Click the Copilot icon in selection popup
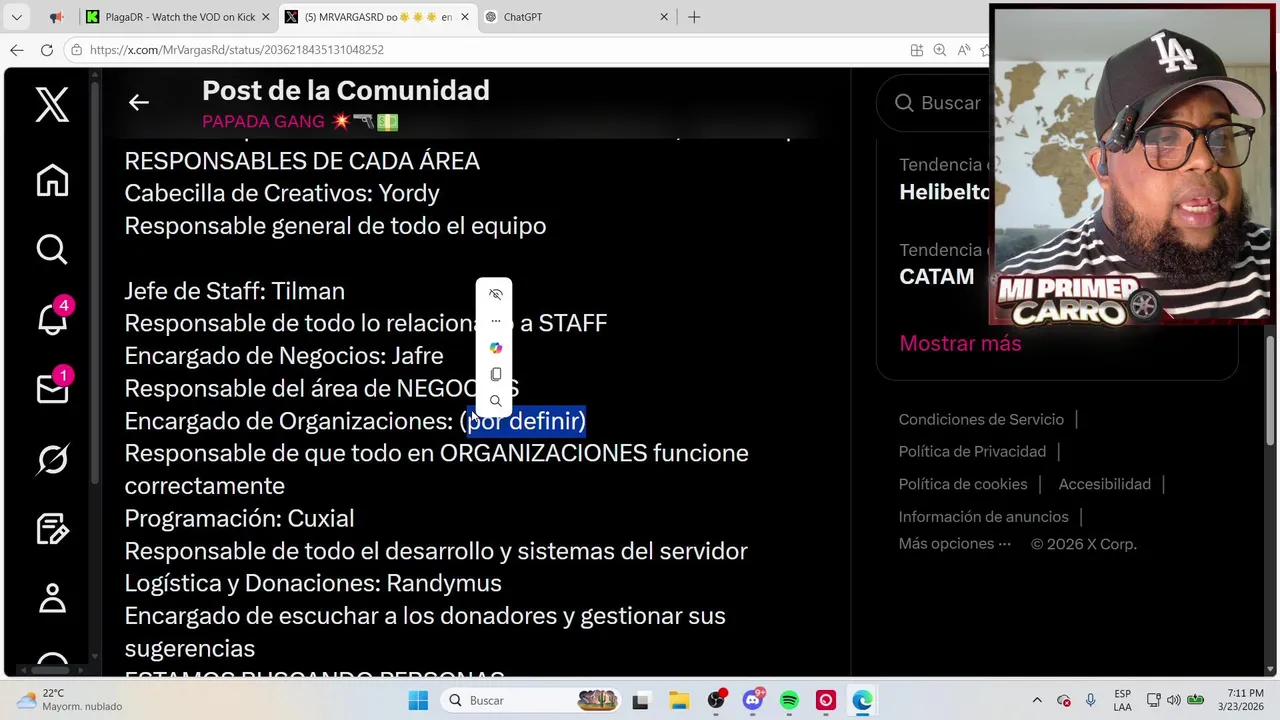Screen dimensions: 1280x720 tap(495, 347)
